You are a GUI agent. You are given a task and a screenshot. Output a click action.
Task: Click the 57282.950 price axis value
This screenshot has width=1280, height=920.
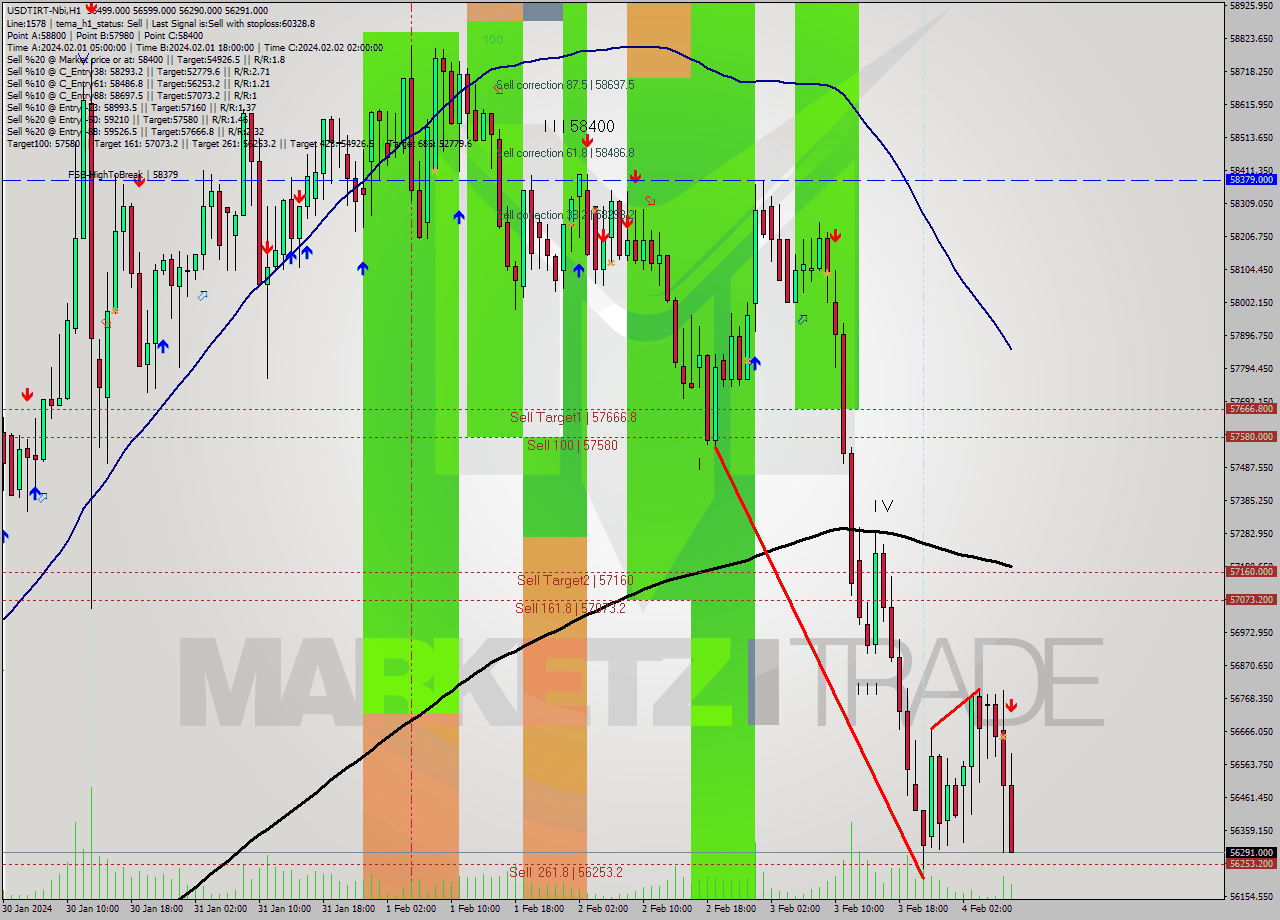[1251, 534]
